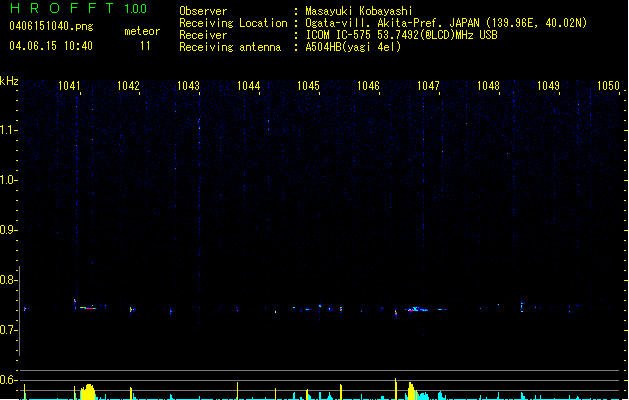Click the 1042 time axis marker
Screen dimensions: 629x400
[128, 86]
